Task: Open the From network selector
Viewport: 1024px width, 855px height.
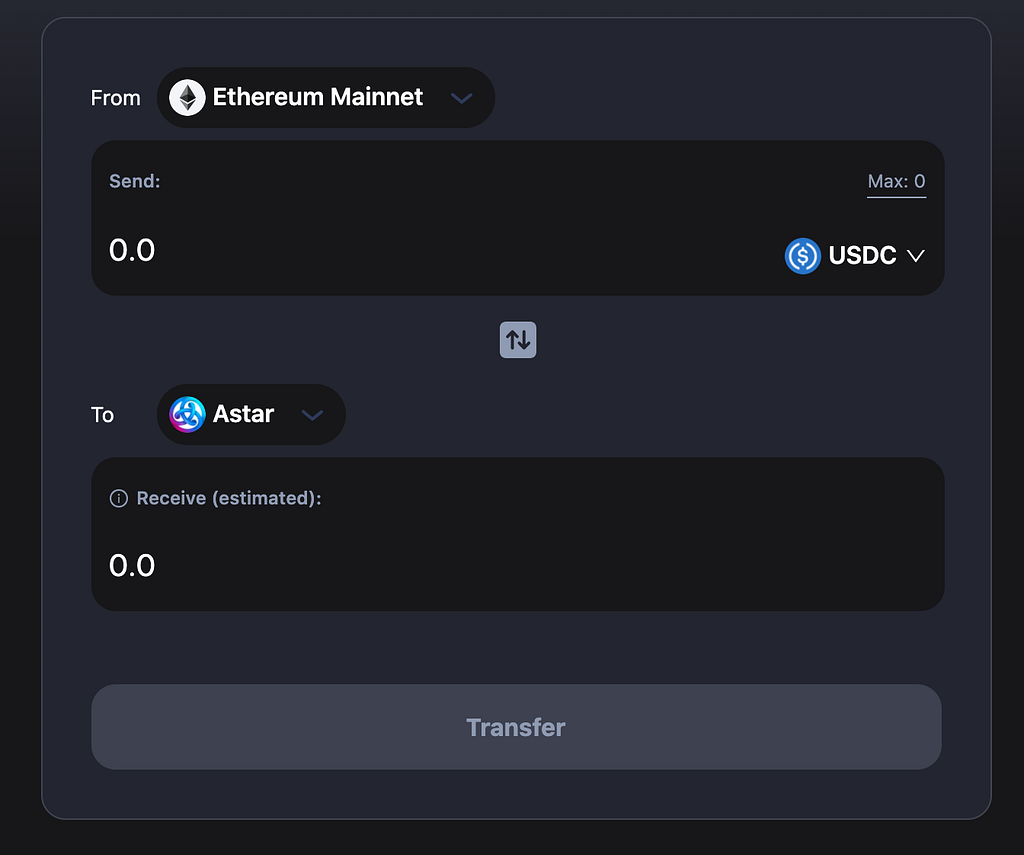Action: (x=326, y=97)
